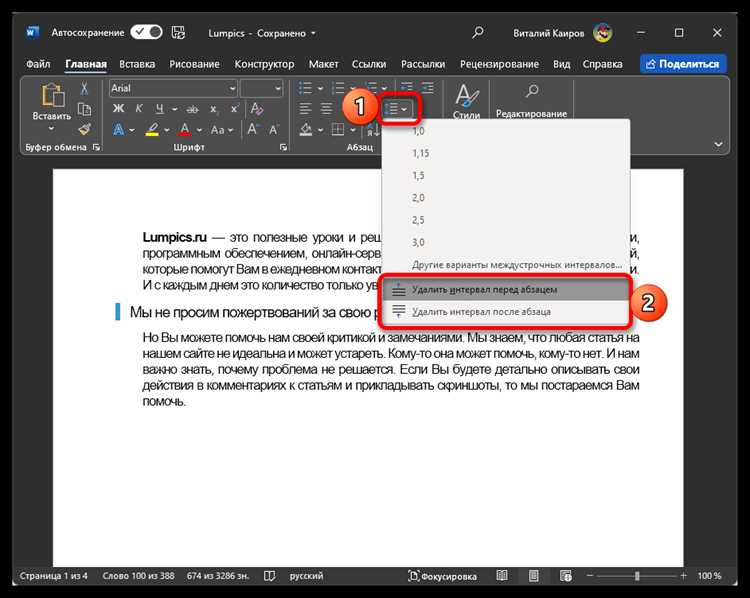Click the Decrease Indent icon
The image size is (750, 598).
(x=407, y=88)
